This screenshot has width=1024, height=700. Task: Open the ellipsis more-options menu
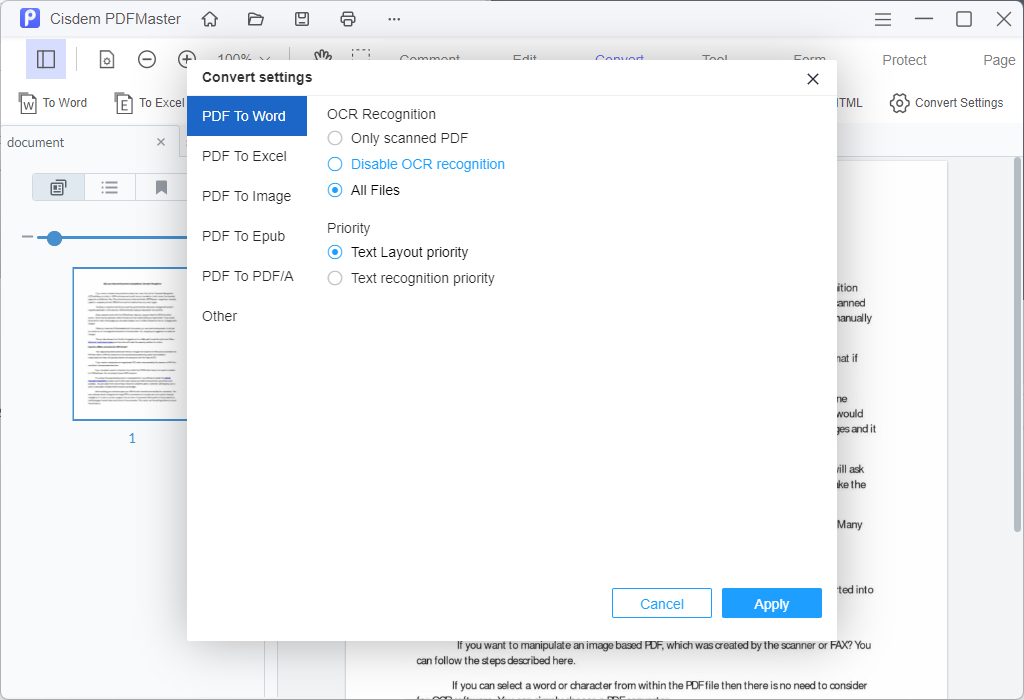[393, 18]
